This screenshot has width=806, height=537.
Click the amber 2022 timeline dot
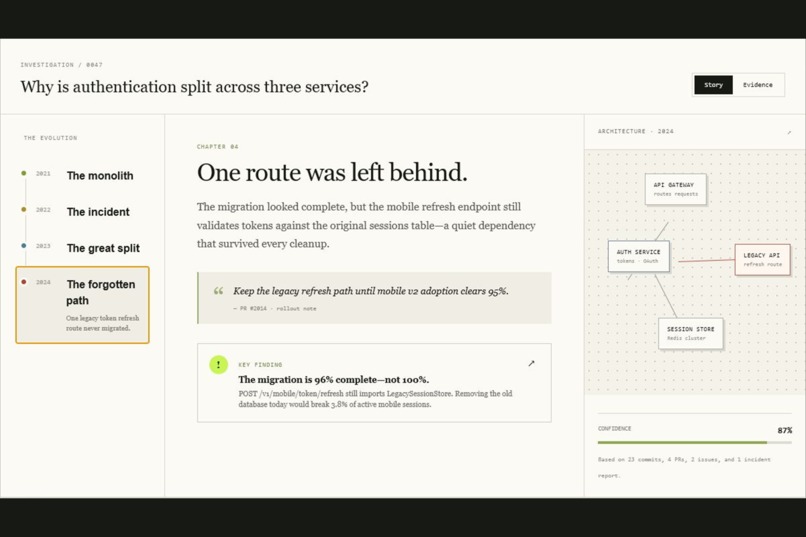[x=24, y=209]
